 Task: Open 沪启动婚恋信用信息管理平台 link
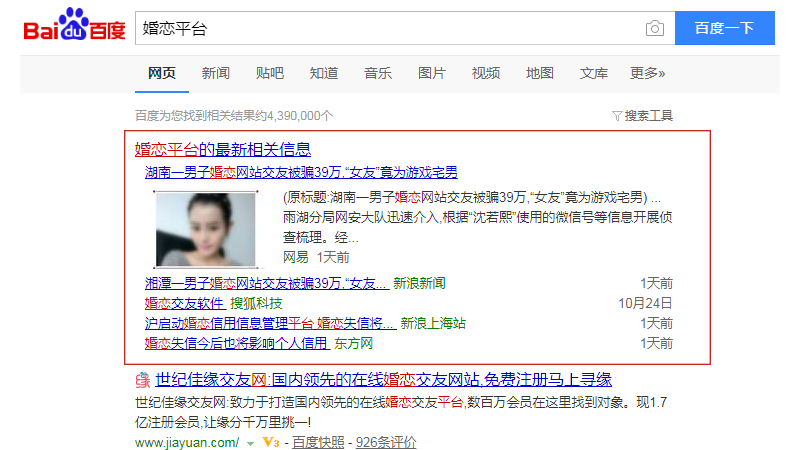pyautogui.click(x=270, y=323)
